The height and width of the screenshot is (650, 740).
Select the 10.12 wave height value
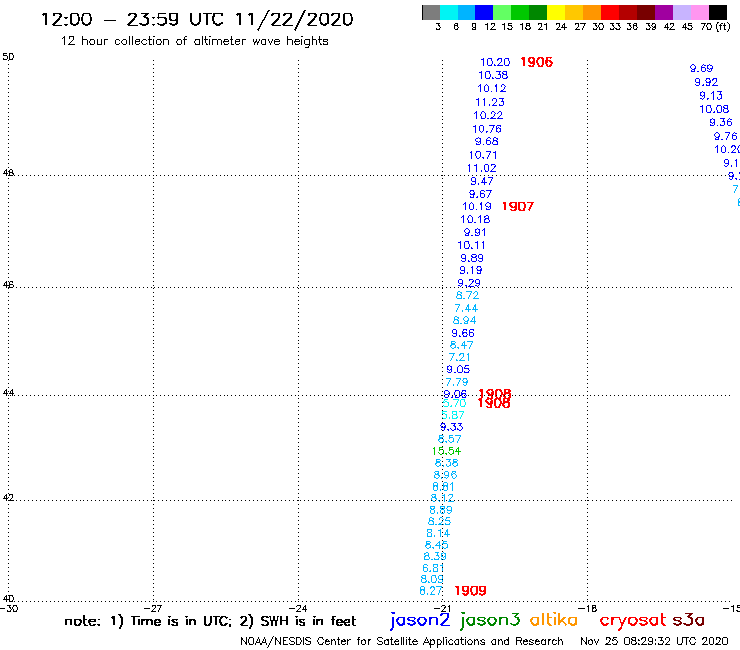click(492, 88)
